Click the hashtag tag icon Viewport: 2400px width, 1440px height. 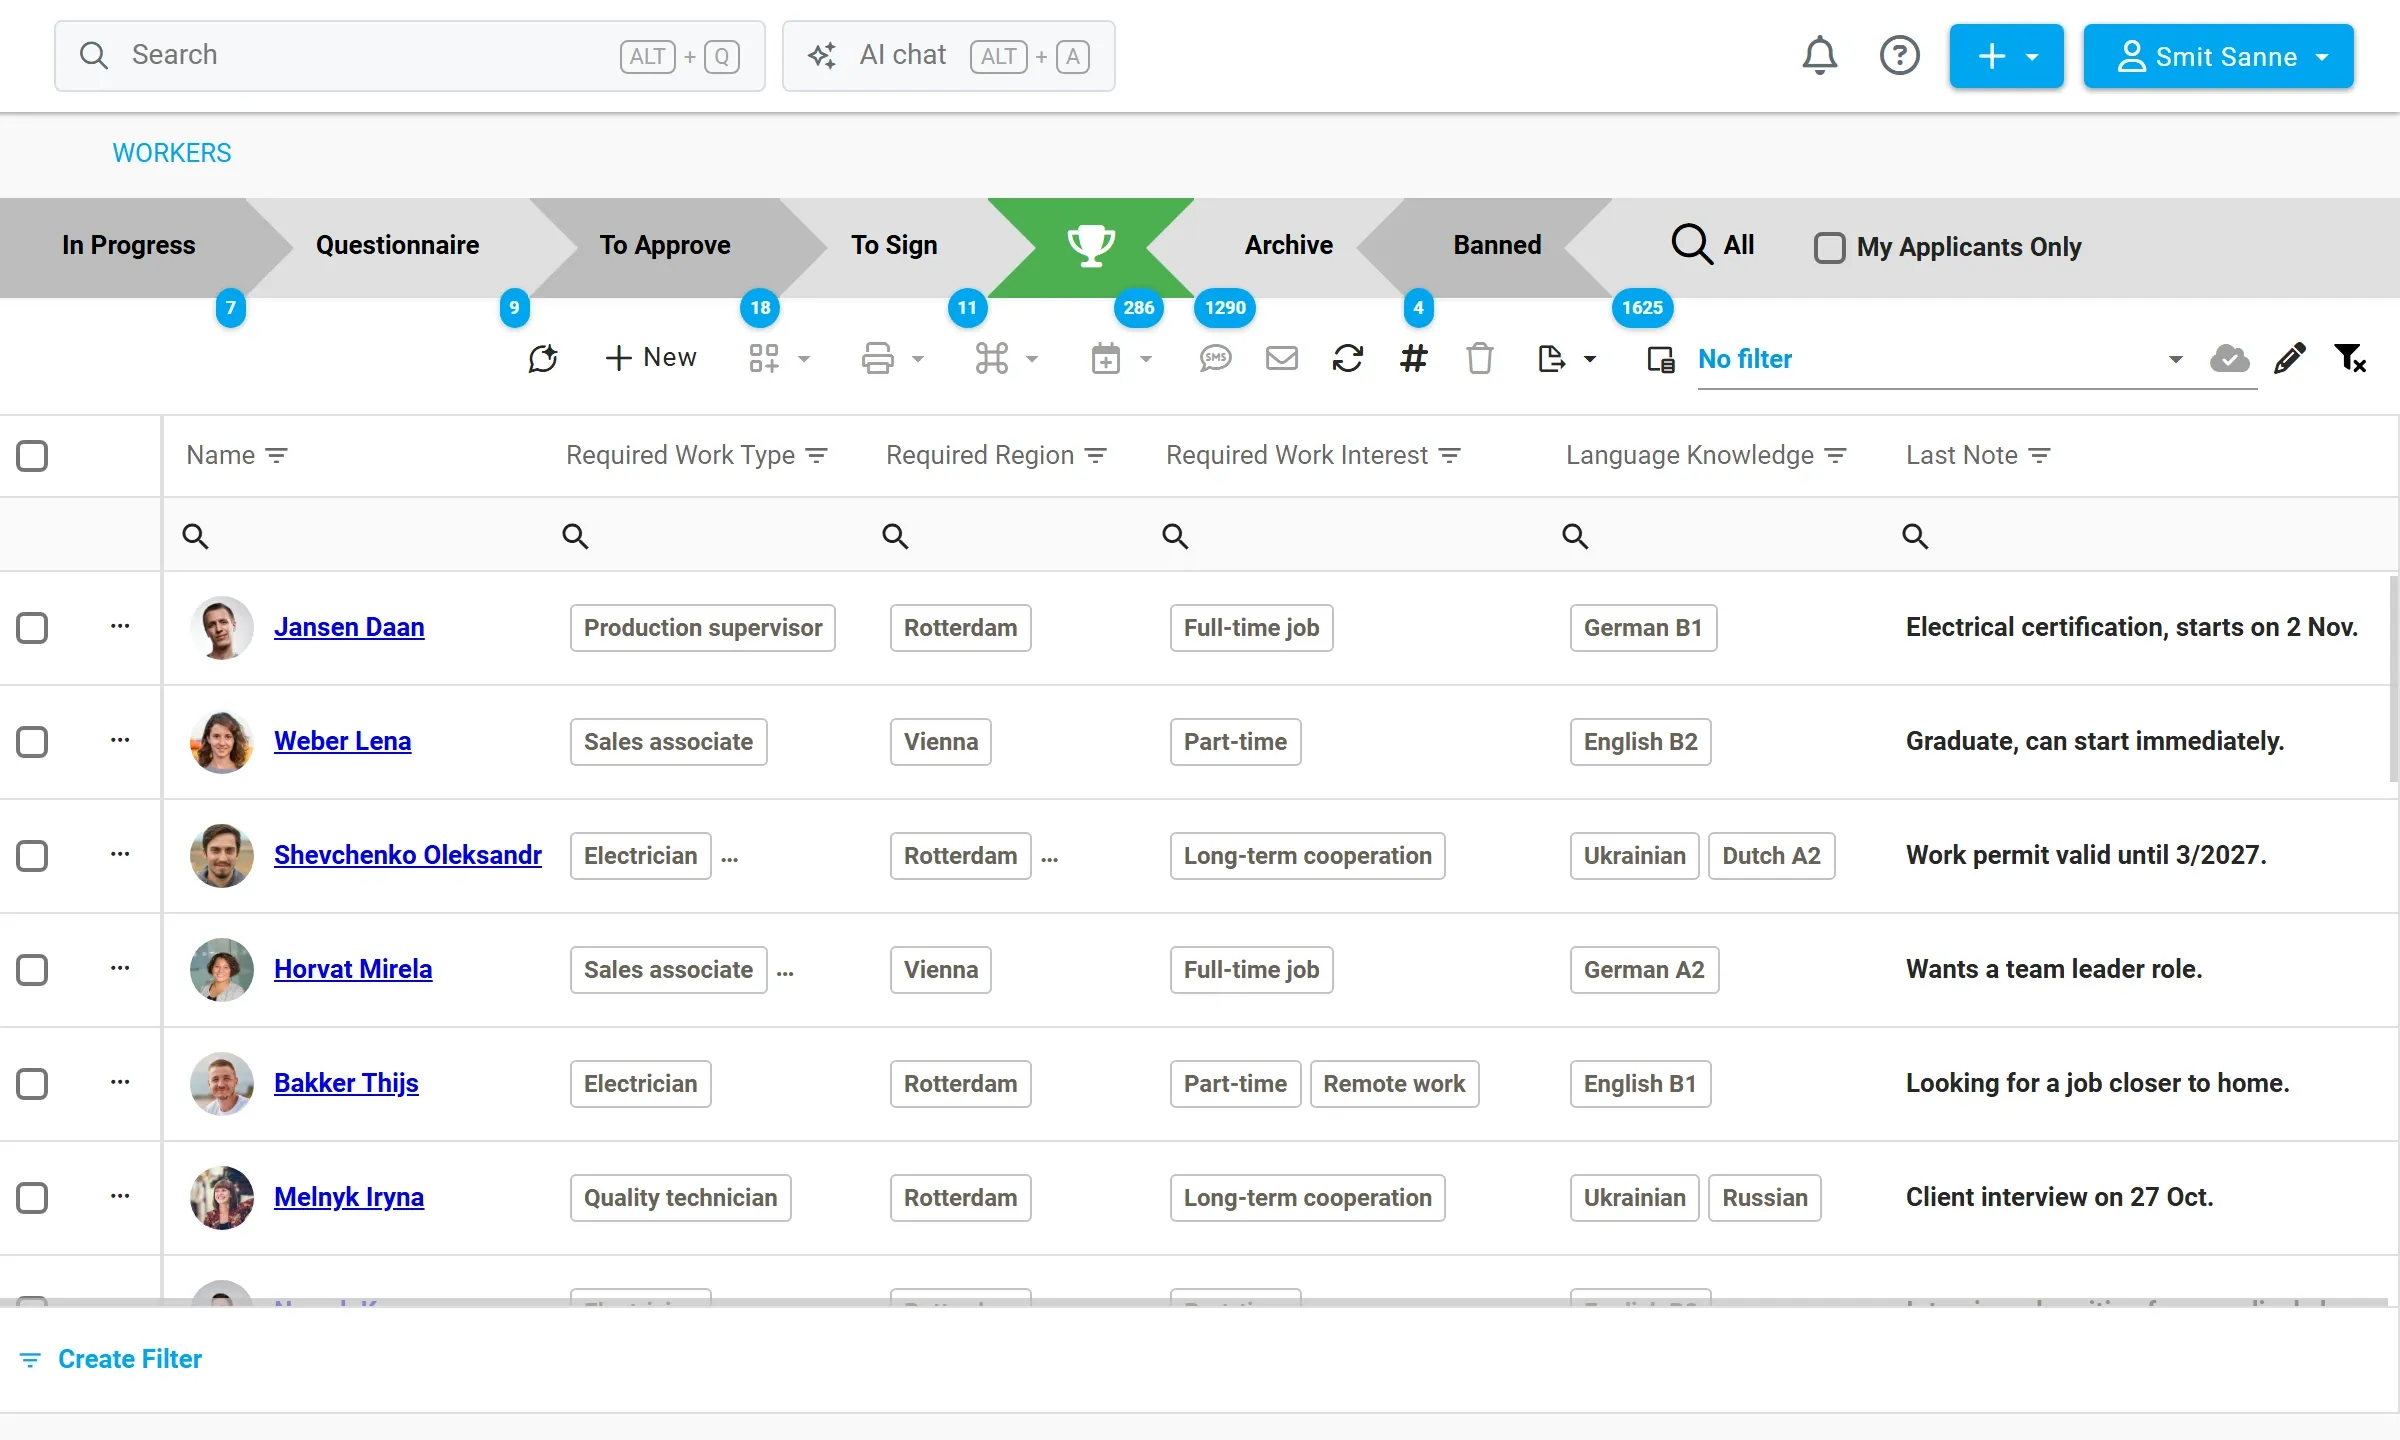[x=1413, y=358]
